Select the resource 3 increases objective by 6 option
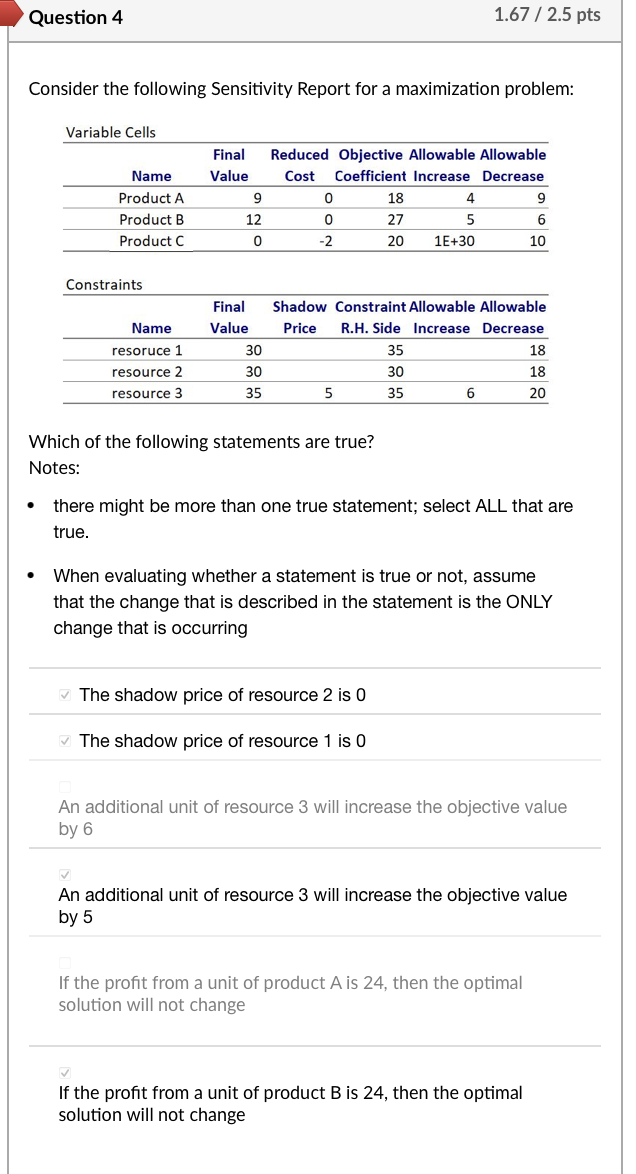Image resolution: width=636 pixels, height=1174 pixels. tap(64, 786)
